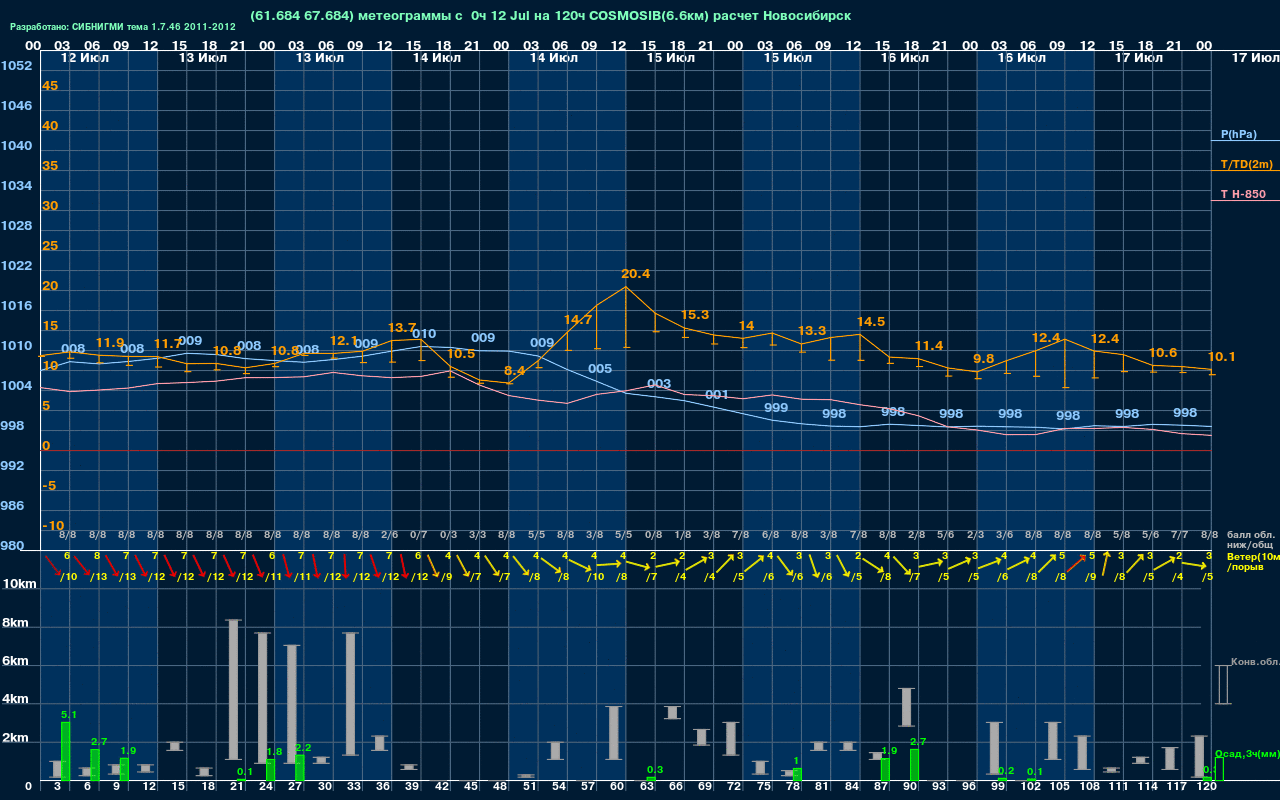1280x800 pixels.
Task: Click the 14.7 temperature label
Action: click(x=578, y=320)
